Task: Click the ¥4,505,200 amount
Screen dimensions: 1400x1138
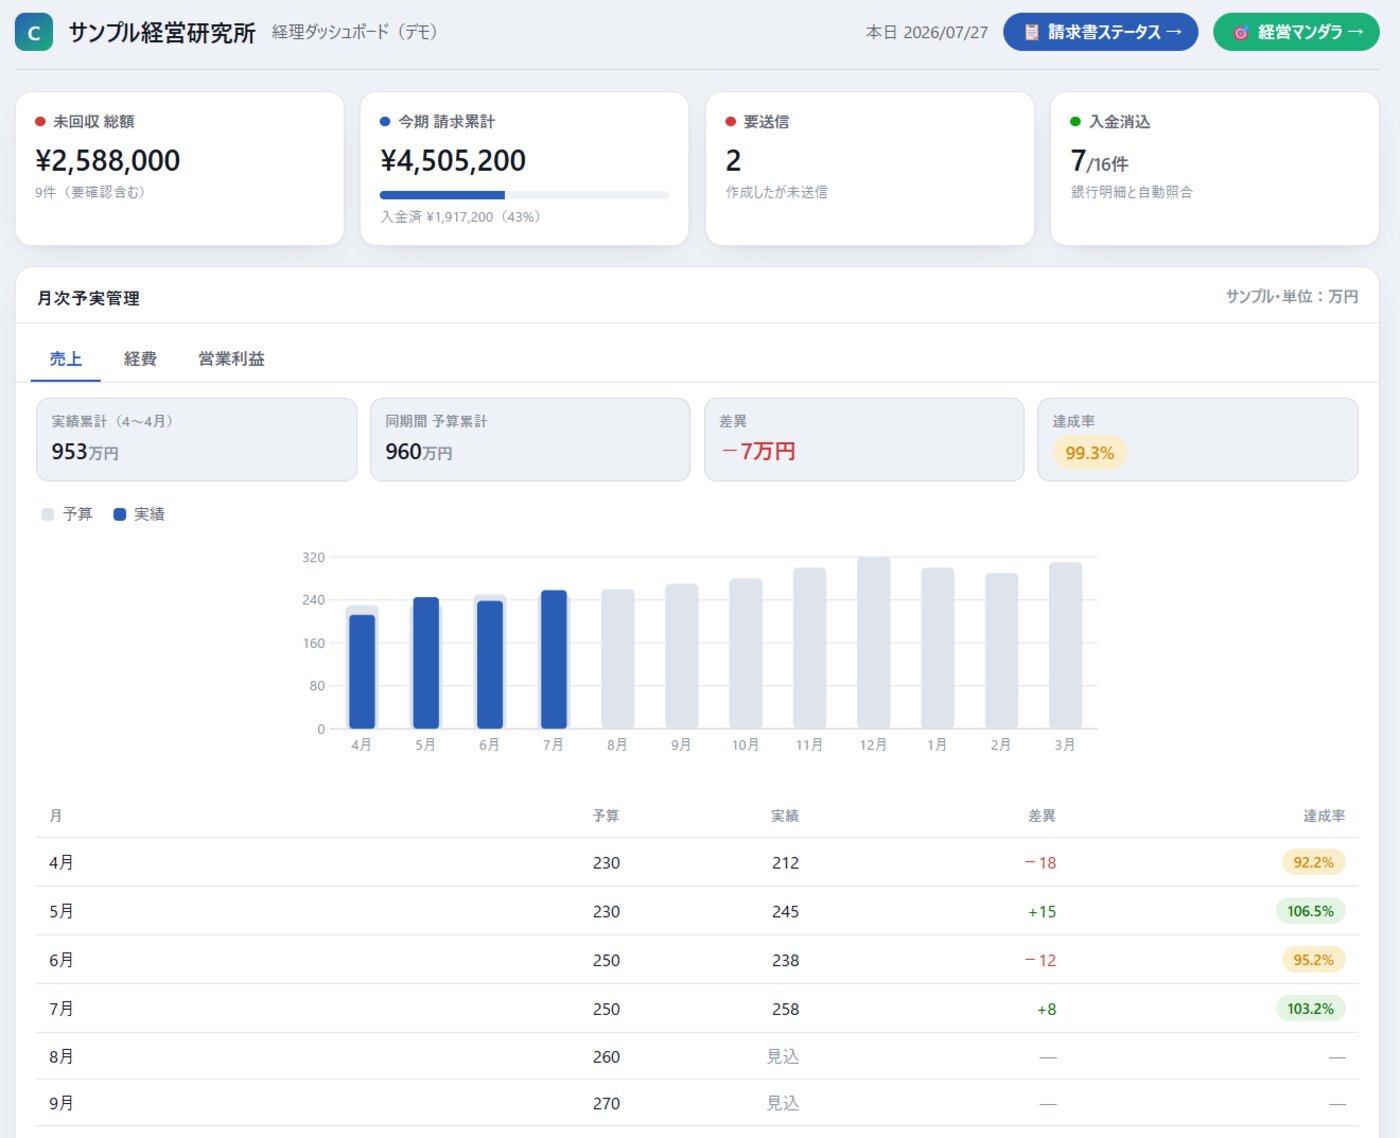Action: coord(453,160)
